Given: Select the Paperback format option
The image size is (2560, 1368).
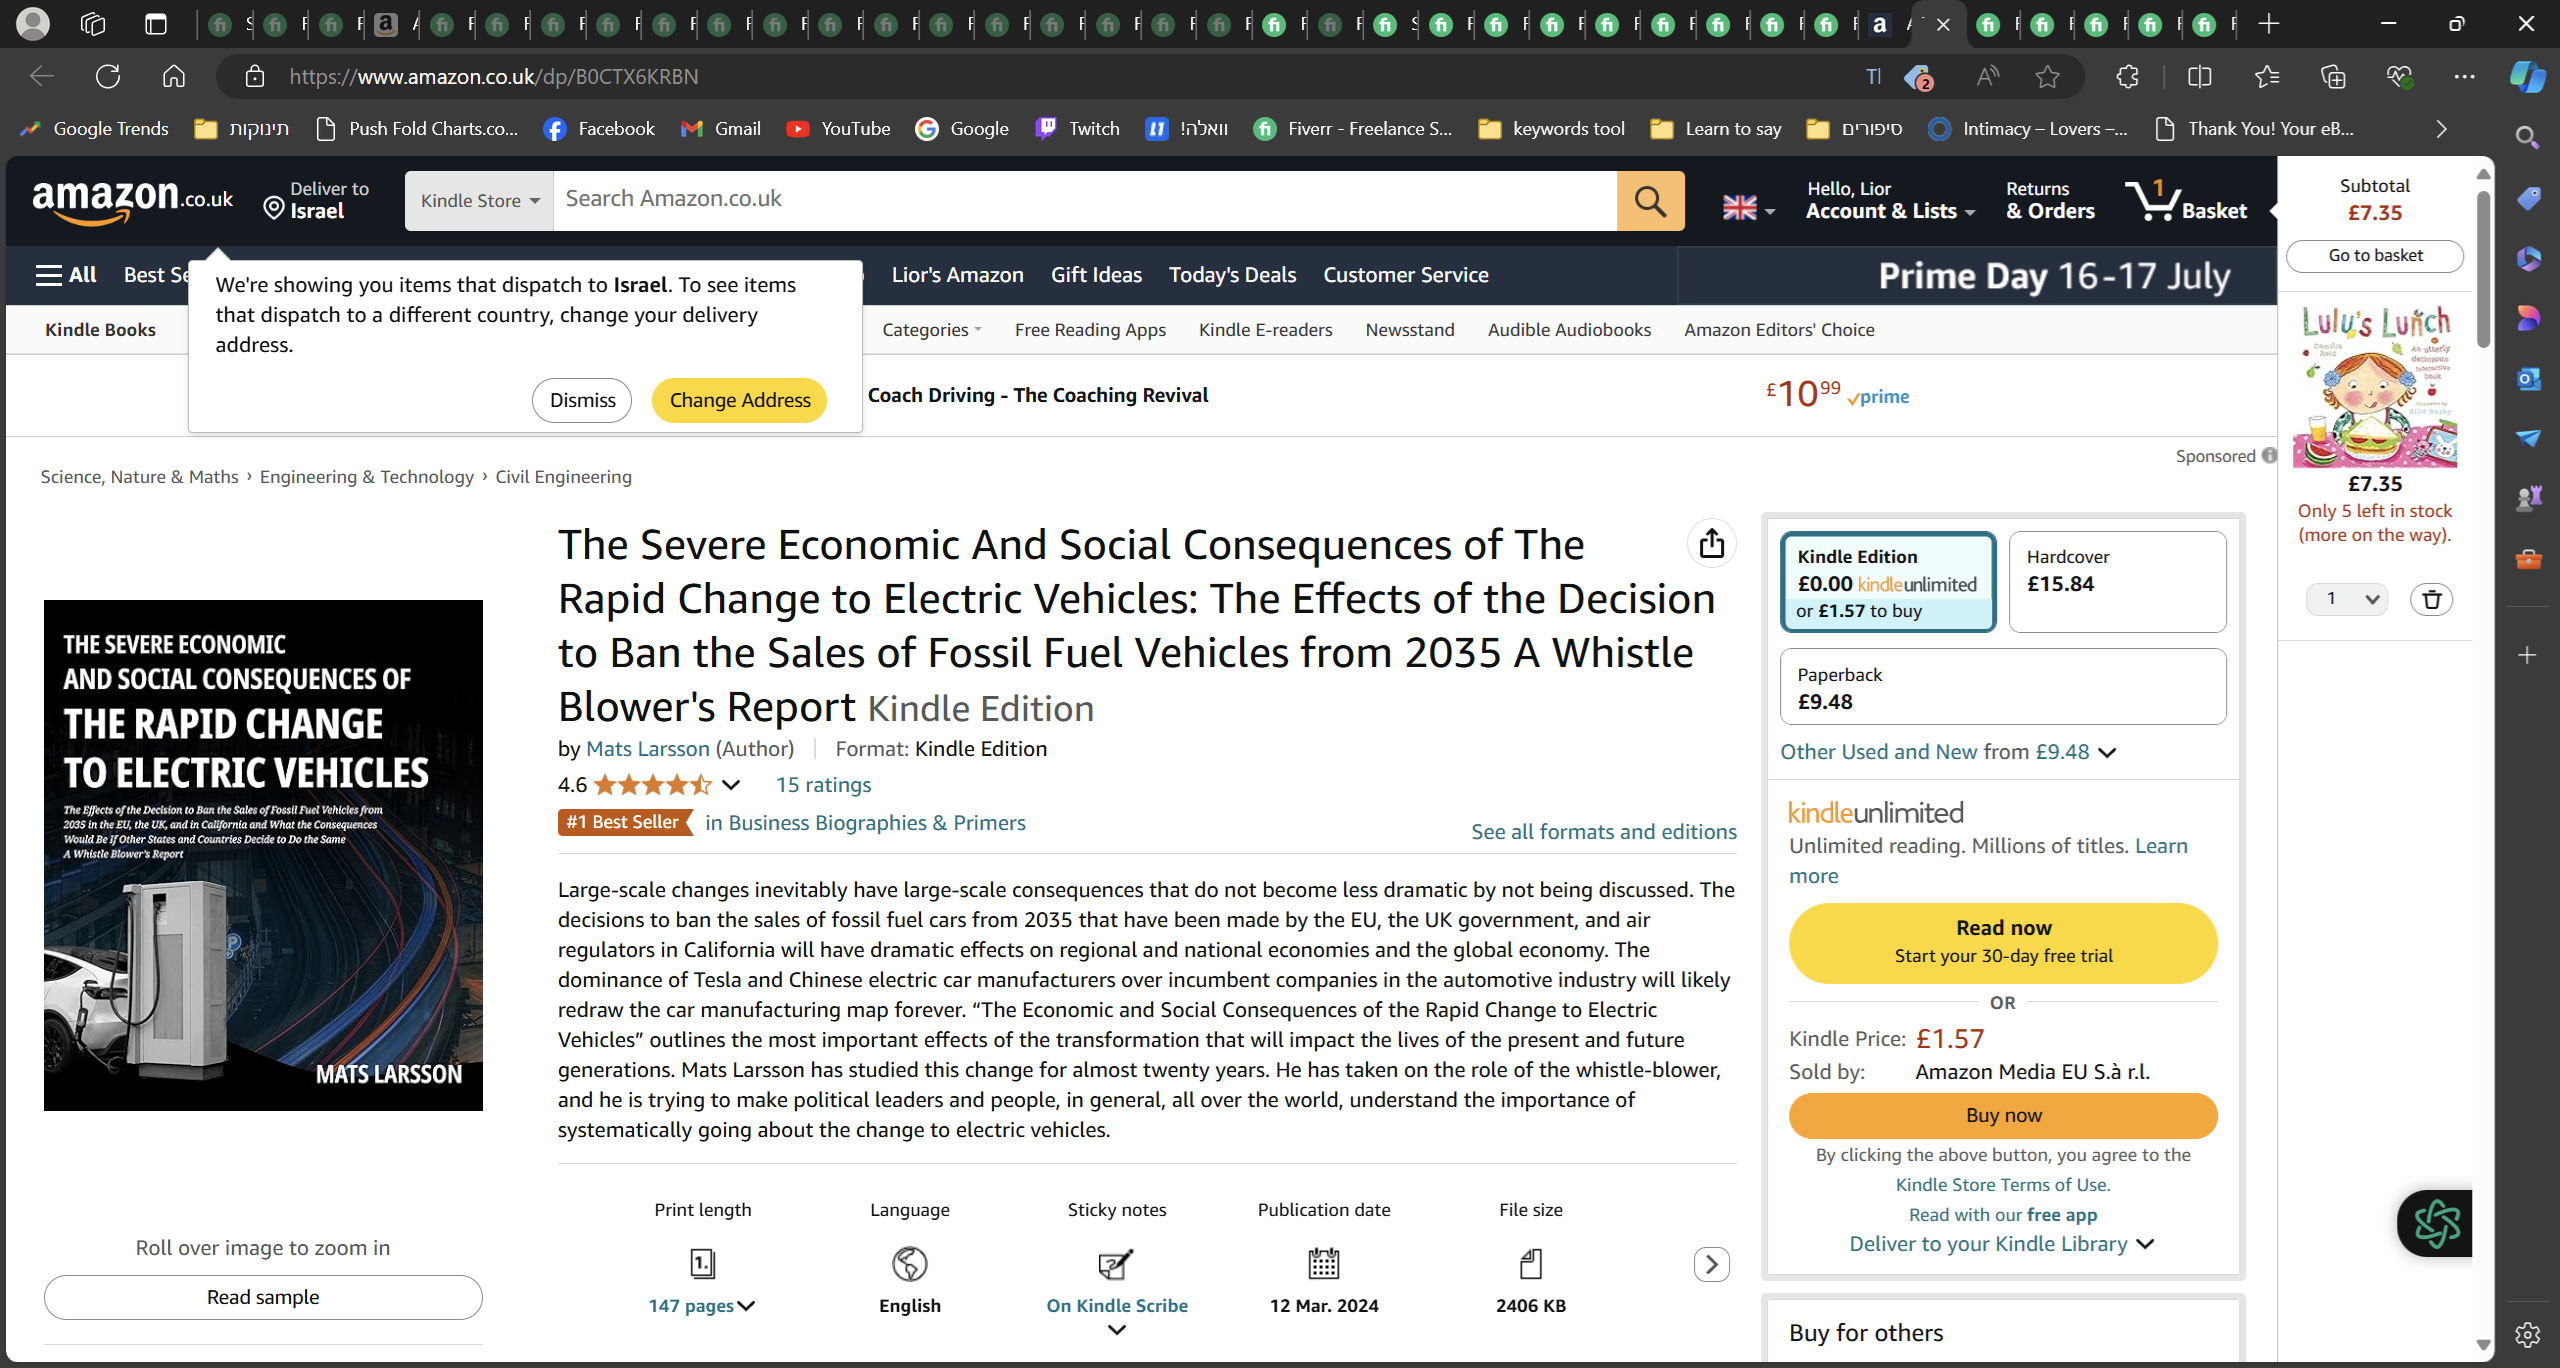Looking at the screenshot, I should coord(2002,687).
